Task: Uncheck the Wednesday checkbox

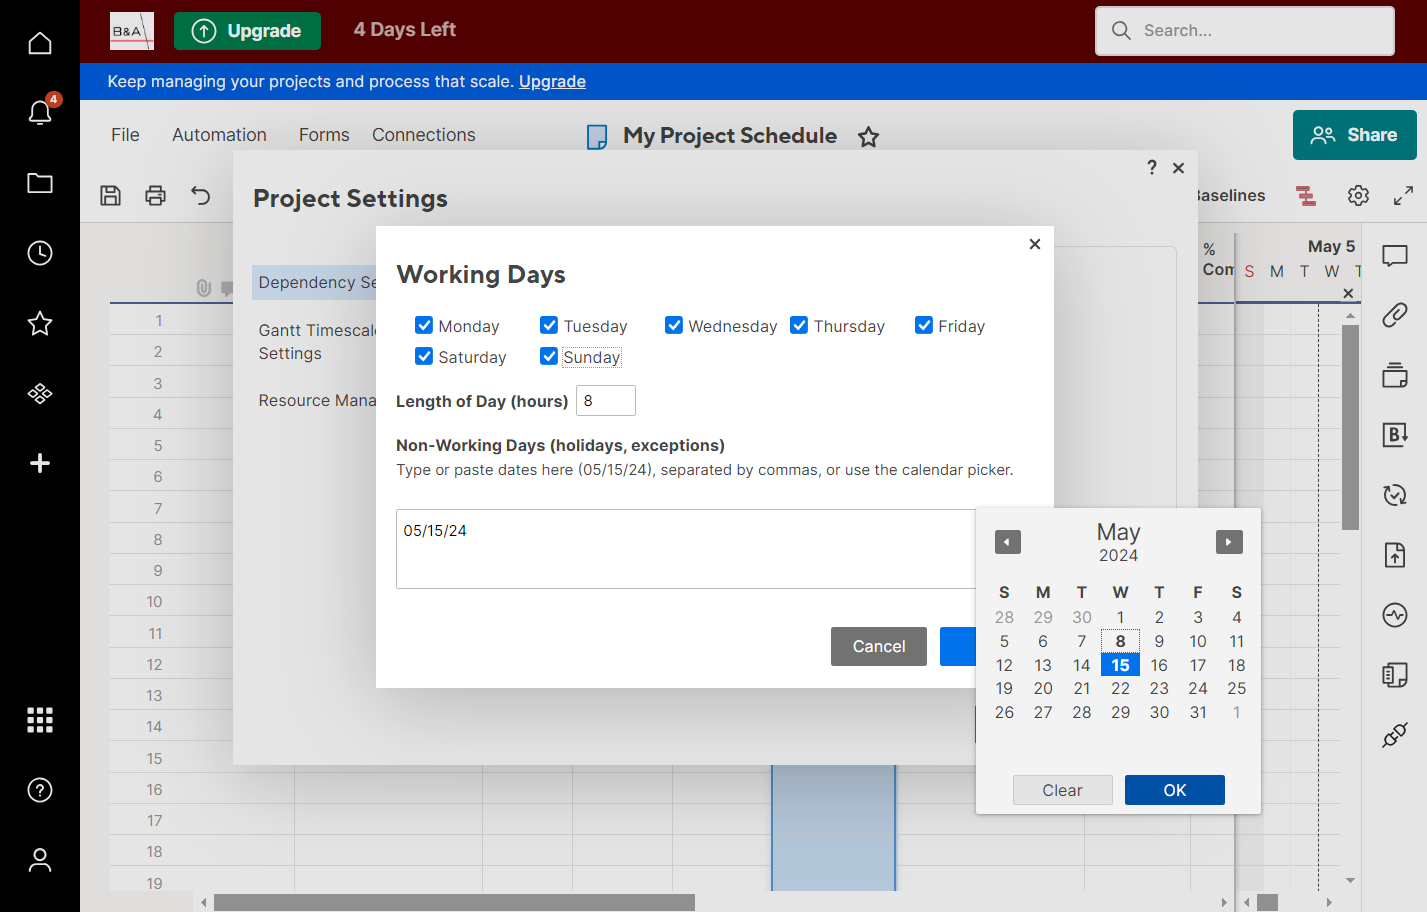Action: pos(674,325)
